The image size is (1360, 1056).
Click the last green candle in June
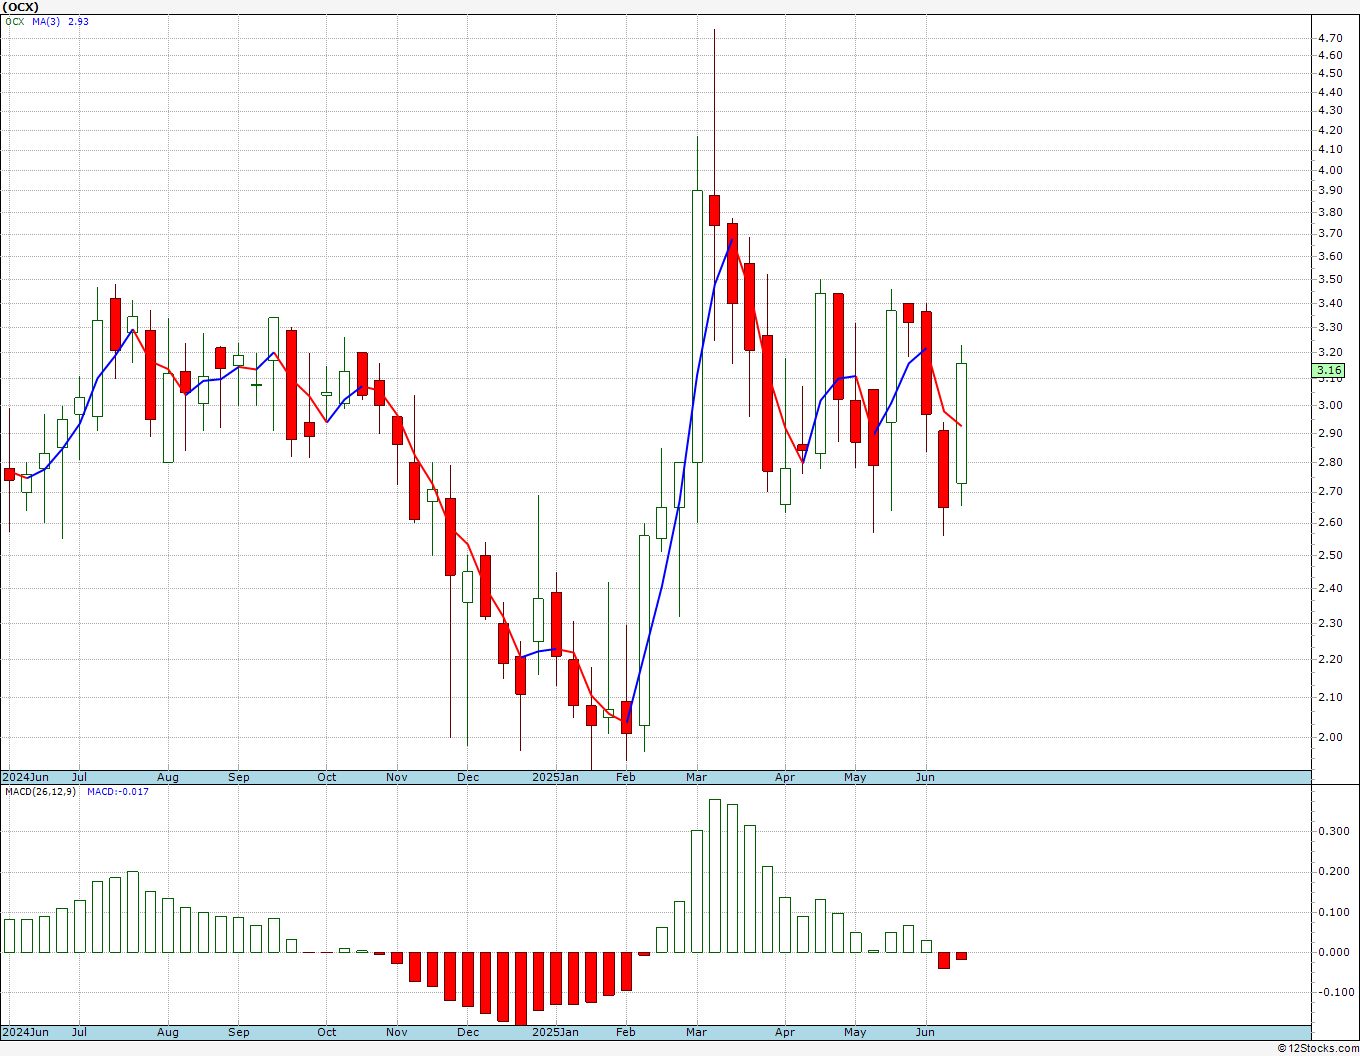961,423
